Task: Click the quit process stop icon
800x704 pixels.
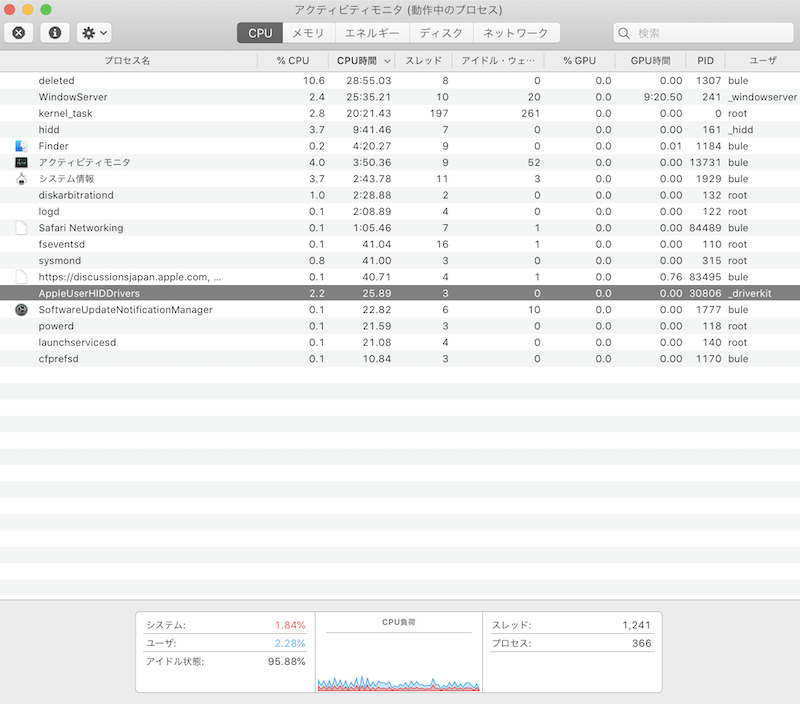Action: pos(19,33)
